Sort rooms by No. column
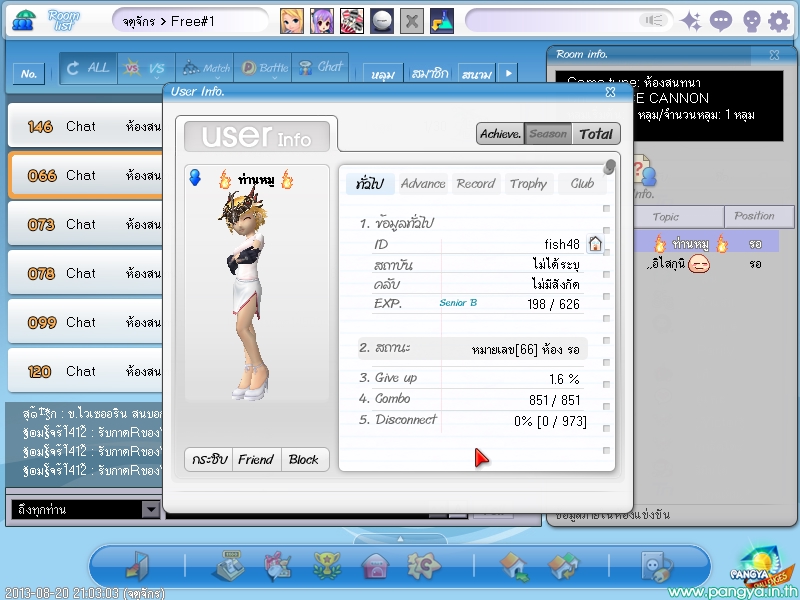This screenshot has height=600, width=800. 29,74
